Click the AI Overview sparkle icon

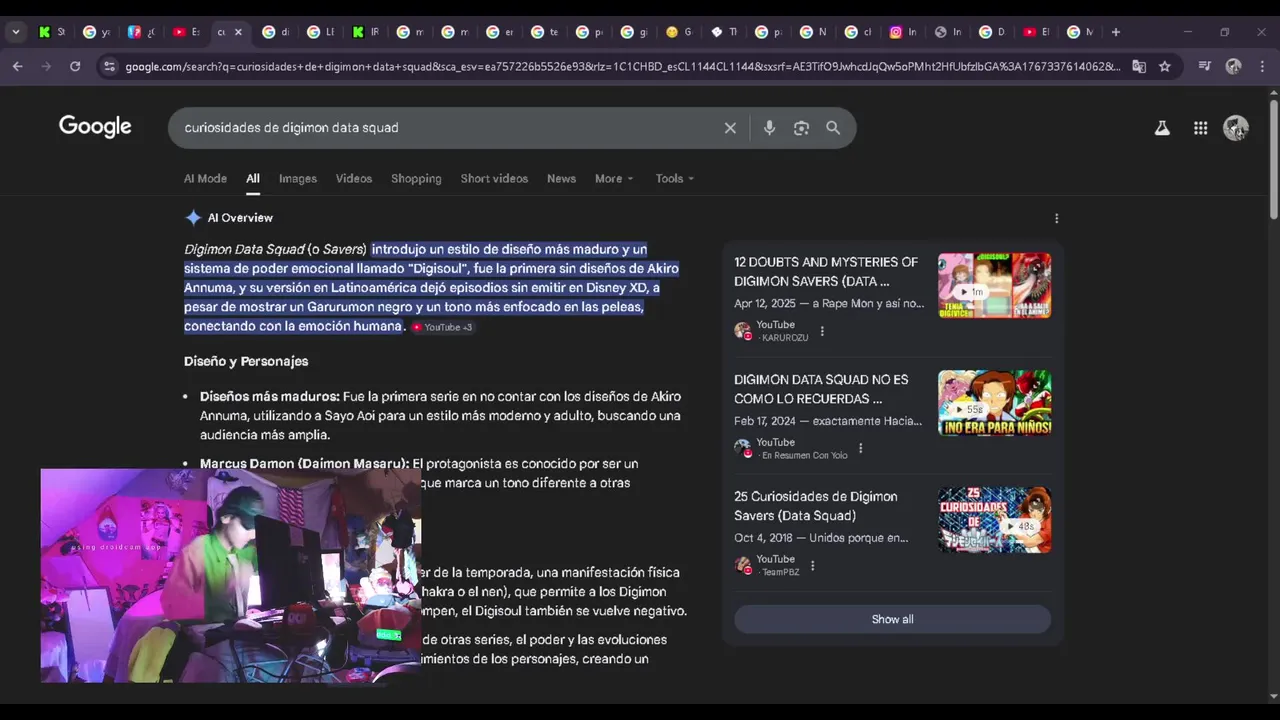[193, 218]
